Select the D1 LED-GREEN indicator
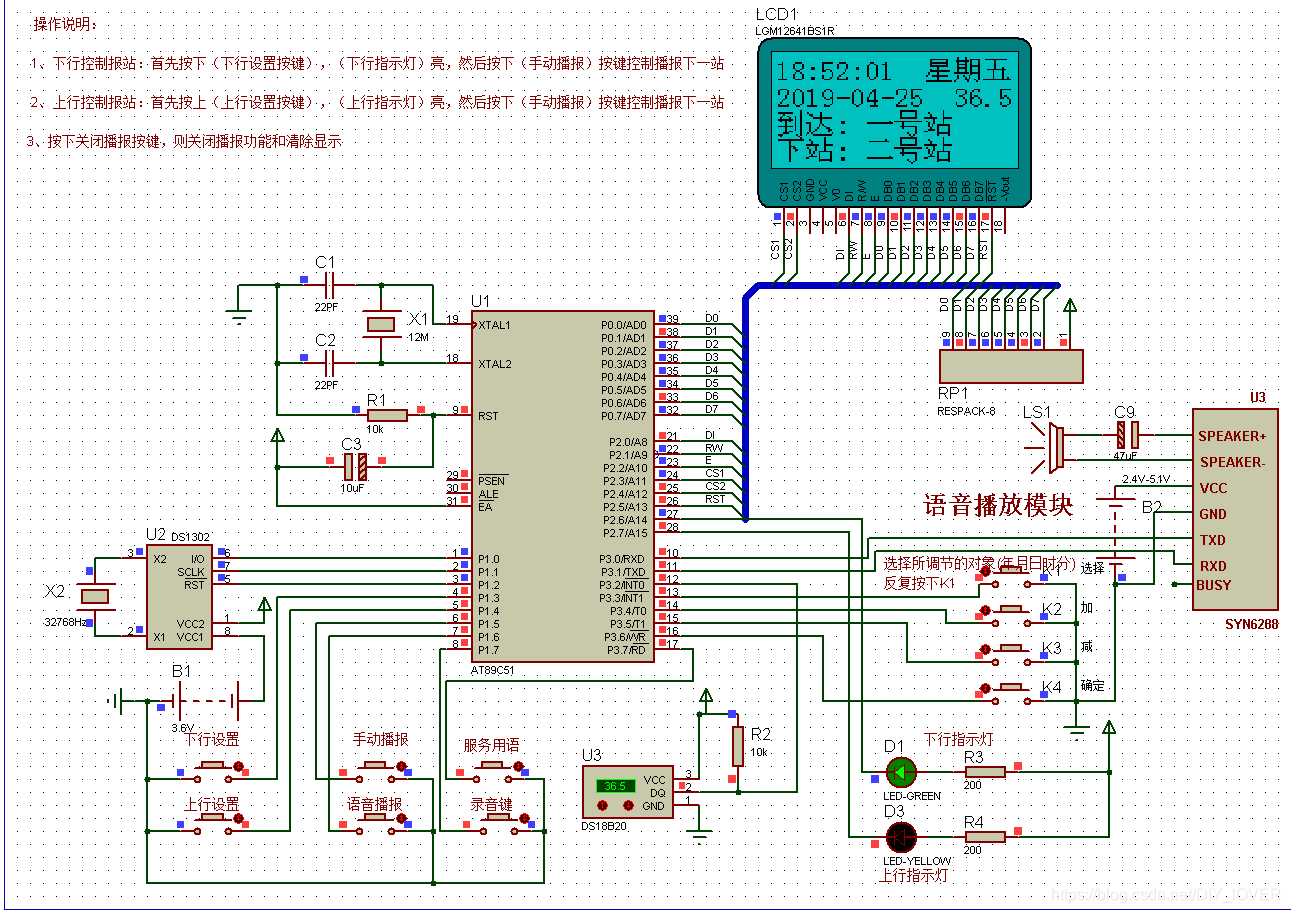The height and width of the screenshot is (913, 1291). [901, 771]
